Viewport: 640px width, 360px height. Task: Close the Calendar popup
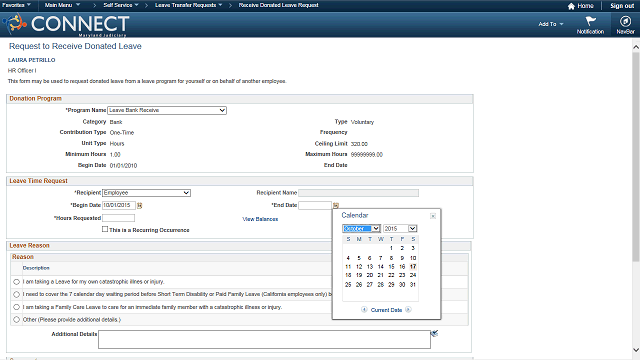(433, 216)
